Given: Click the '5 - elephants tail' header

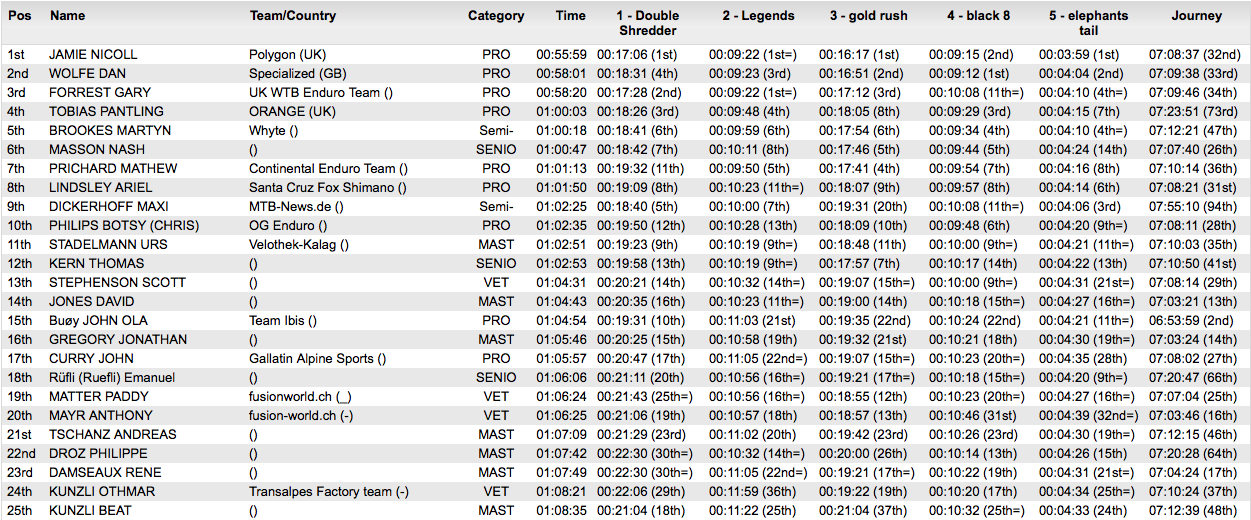Looking at the screenshot, I should click(x=1088, y=23).
